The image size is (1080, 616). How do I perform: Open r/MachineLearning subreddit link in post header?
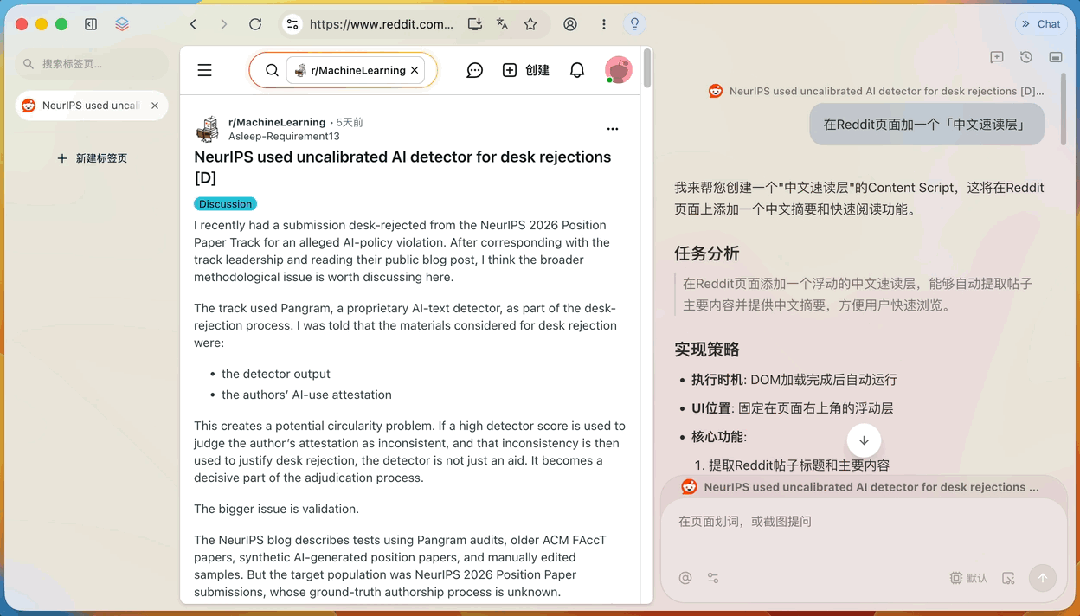click(x=277, y=122)
